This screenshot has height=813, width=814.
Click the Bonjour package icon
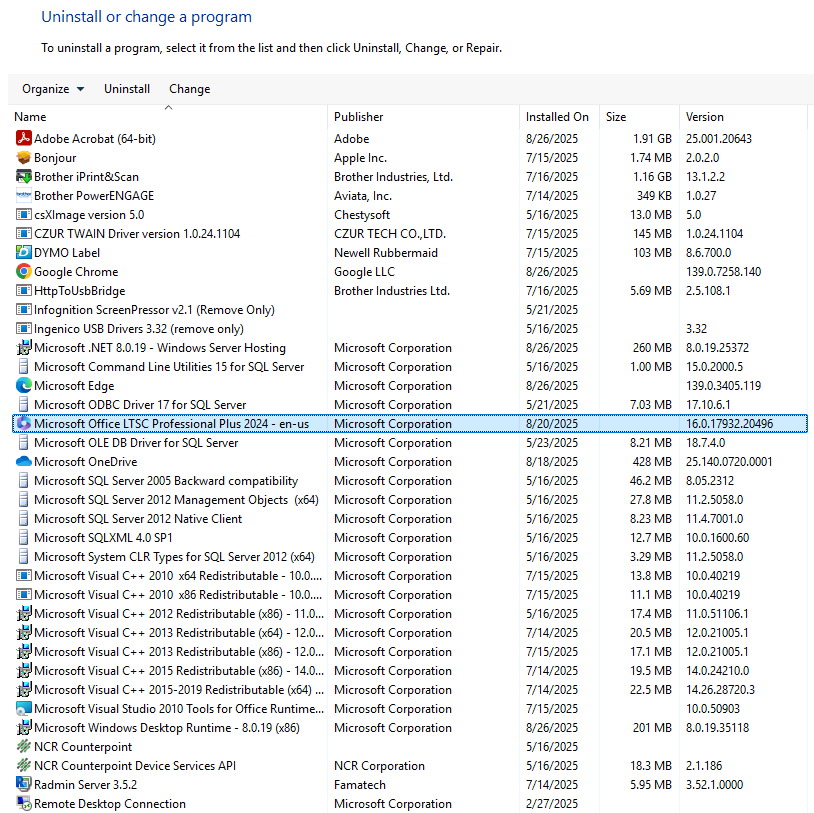coord(23,158)
